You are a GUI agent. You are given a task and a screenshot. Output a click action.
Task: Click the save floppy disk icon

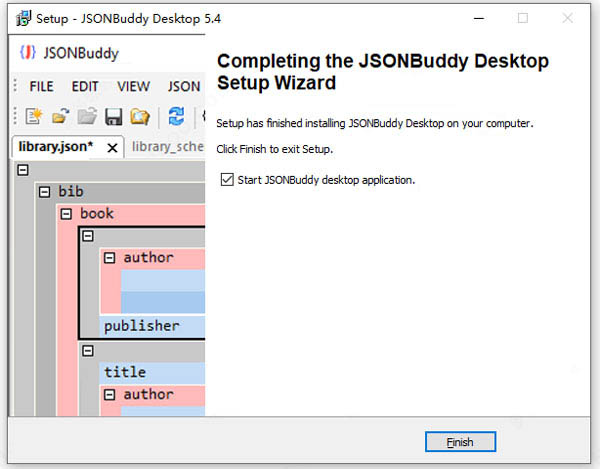[113, 117]
